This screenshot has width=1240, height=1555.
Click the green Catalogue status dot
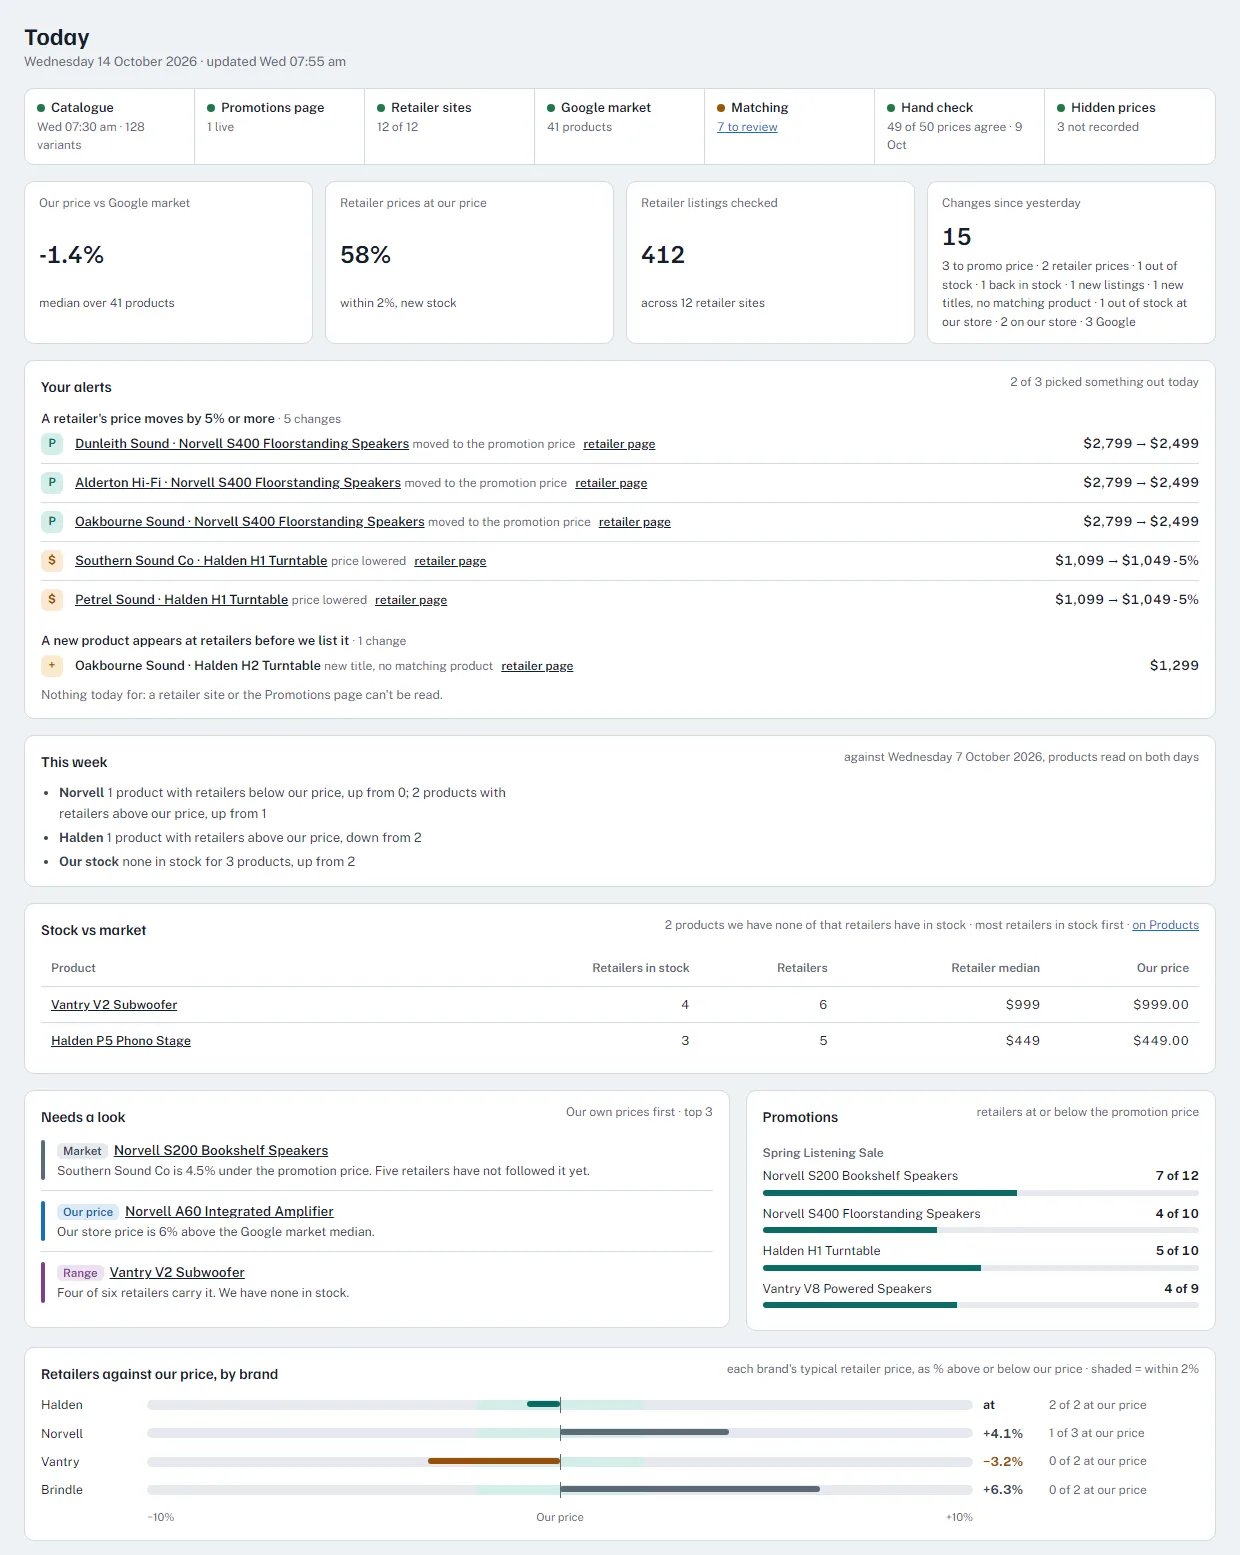pos(41,108)
